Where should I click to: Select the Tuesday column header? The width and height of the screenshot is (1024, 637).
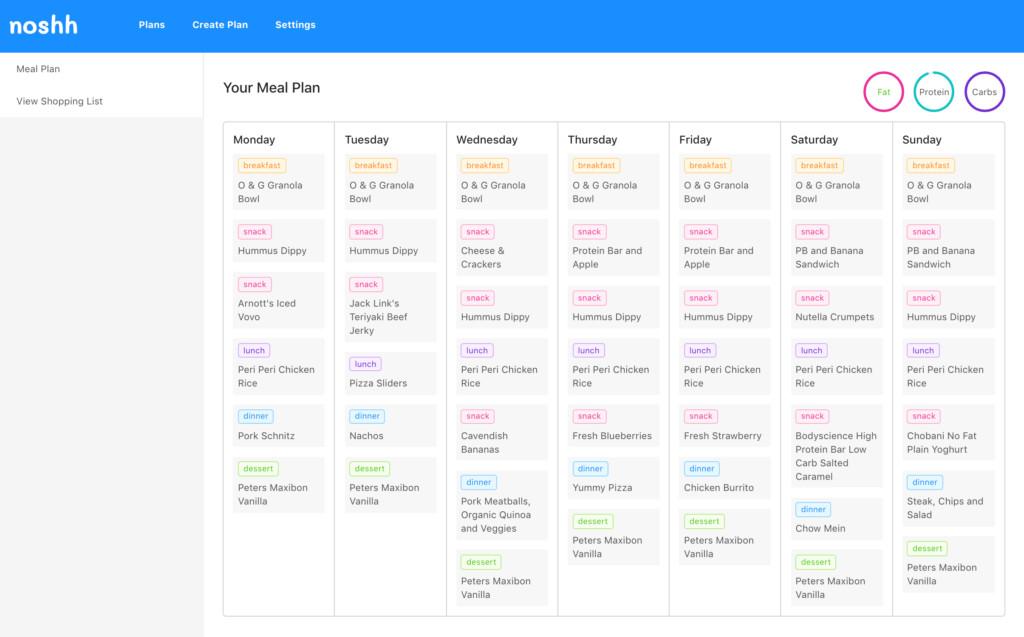click(366, 140)
